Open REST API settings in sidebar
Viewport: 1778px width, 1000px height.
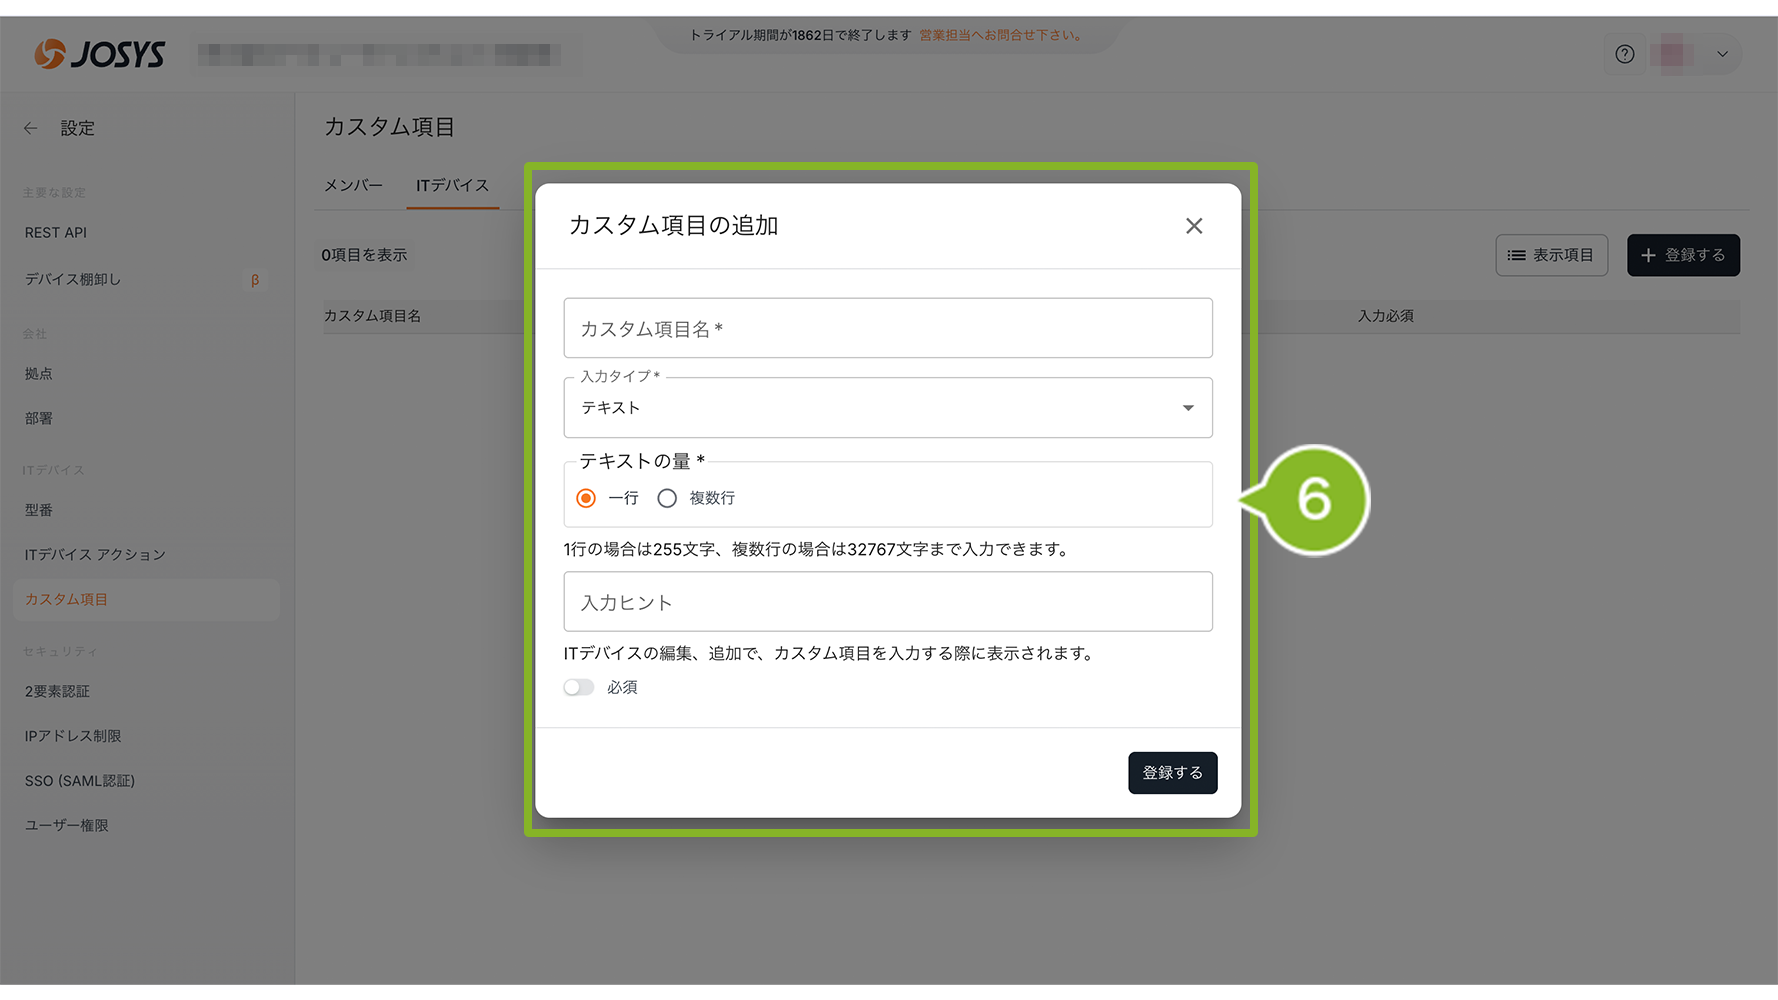click(56, 233)
